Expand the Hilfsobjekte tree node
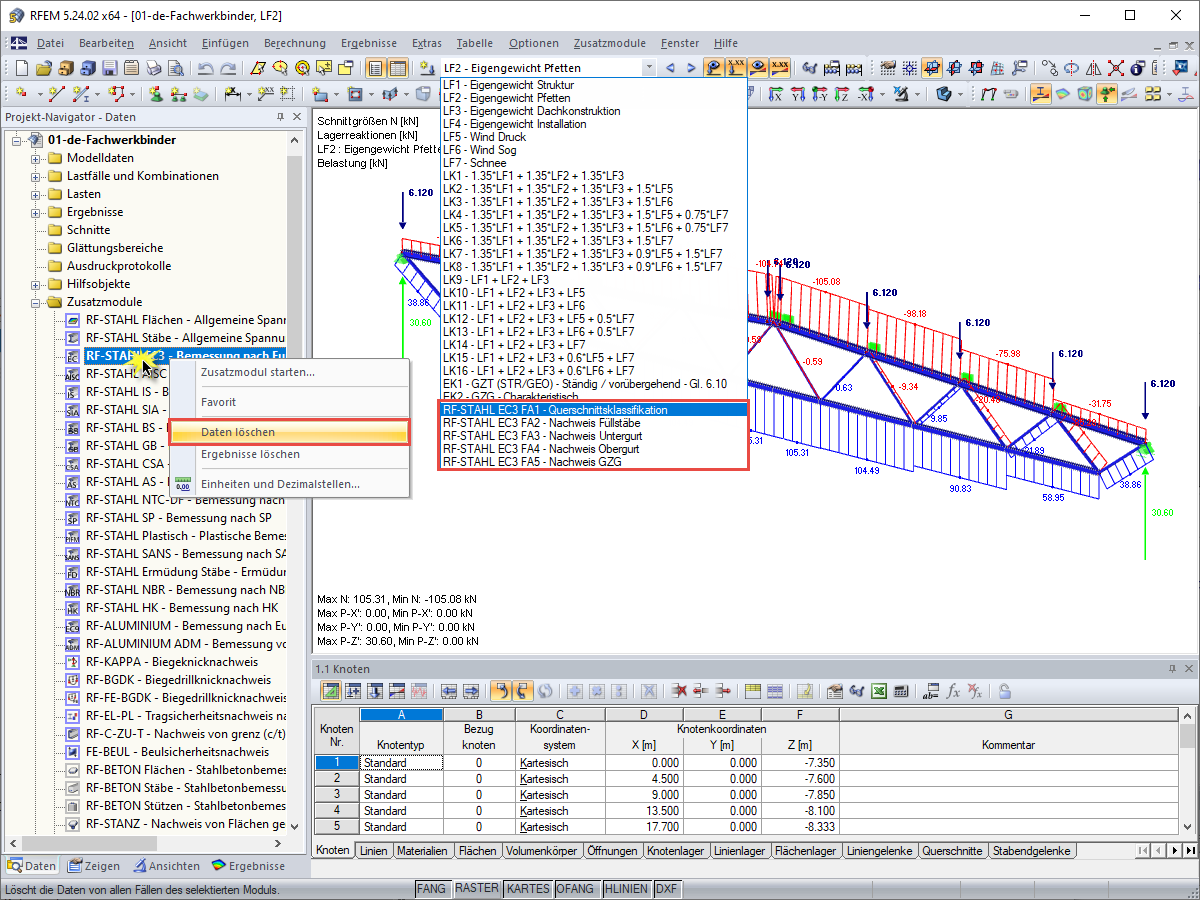This screenshot has height=900, width=1200. coord(36,284)
